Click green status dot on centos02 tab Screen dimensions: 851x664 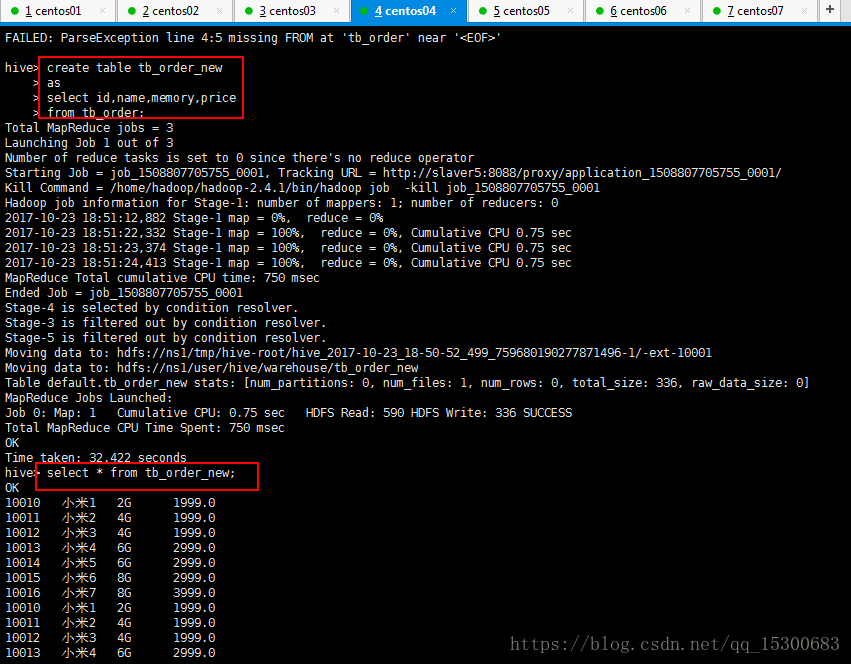tap(132, 11)
